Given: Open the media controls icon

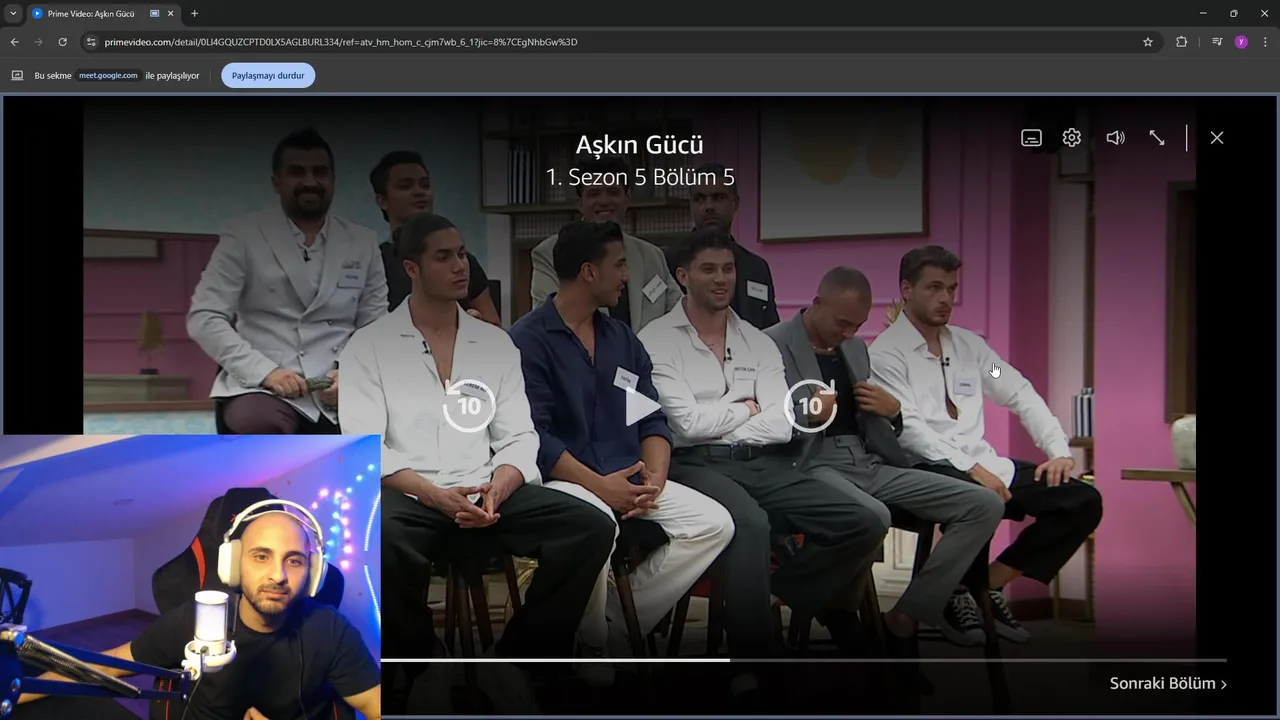Looking at the screenshot, I should pos(1216,42).
